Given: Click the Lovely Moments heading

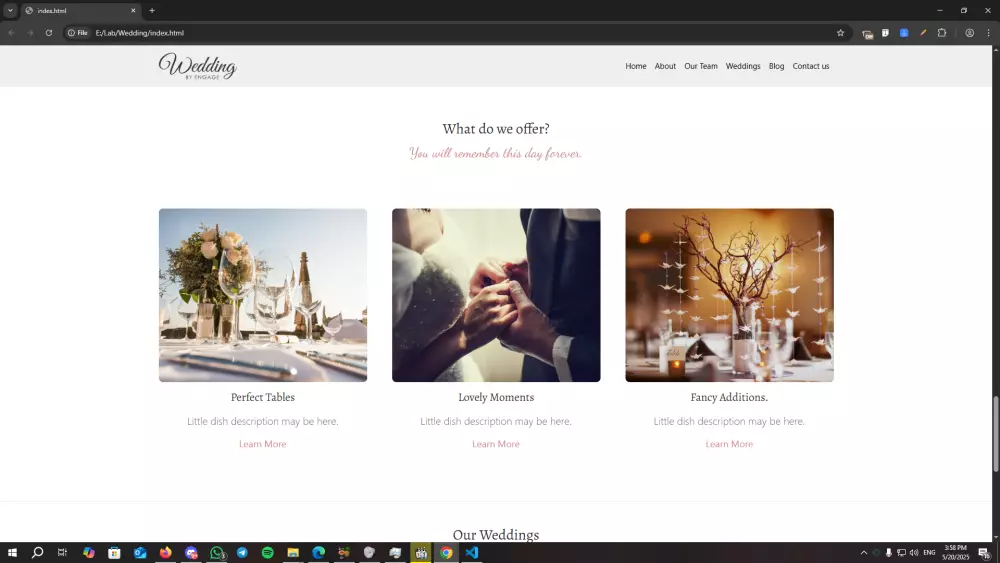Looking at the screenshot, I should [496, 397].
